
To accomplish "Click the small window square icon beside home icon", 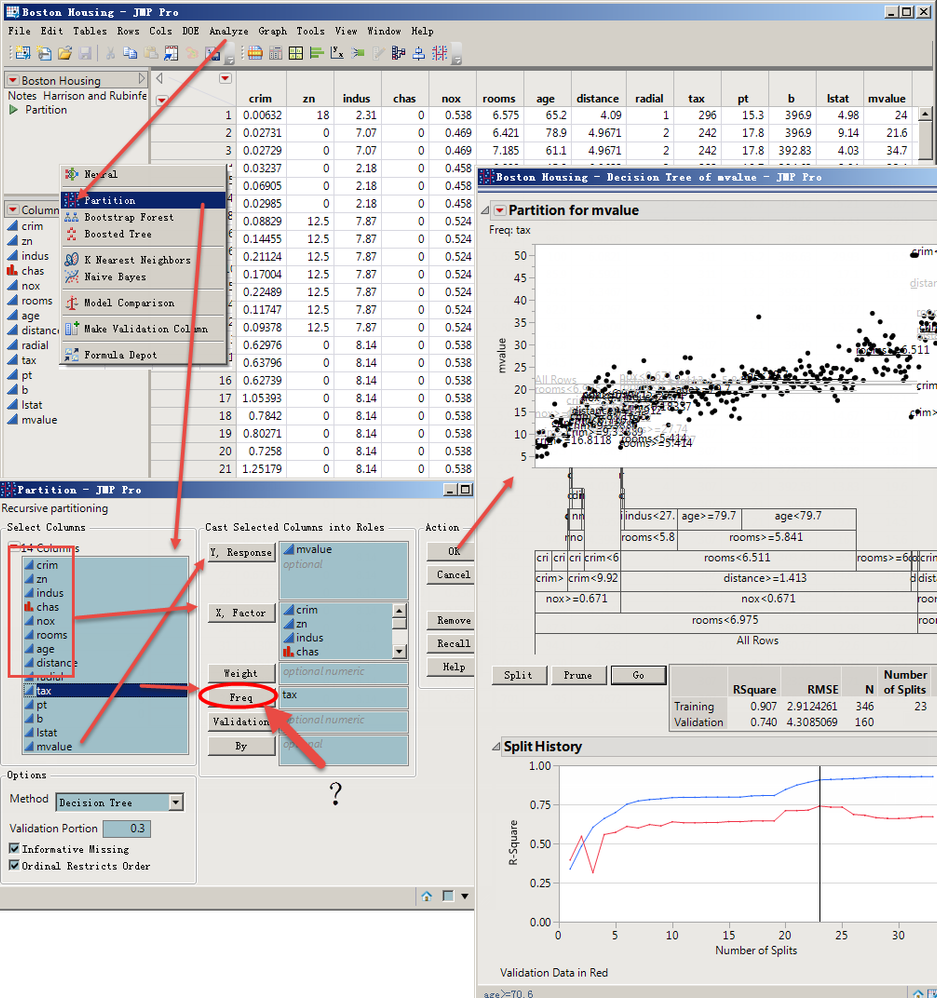I will 448,896.
